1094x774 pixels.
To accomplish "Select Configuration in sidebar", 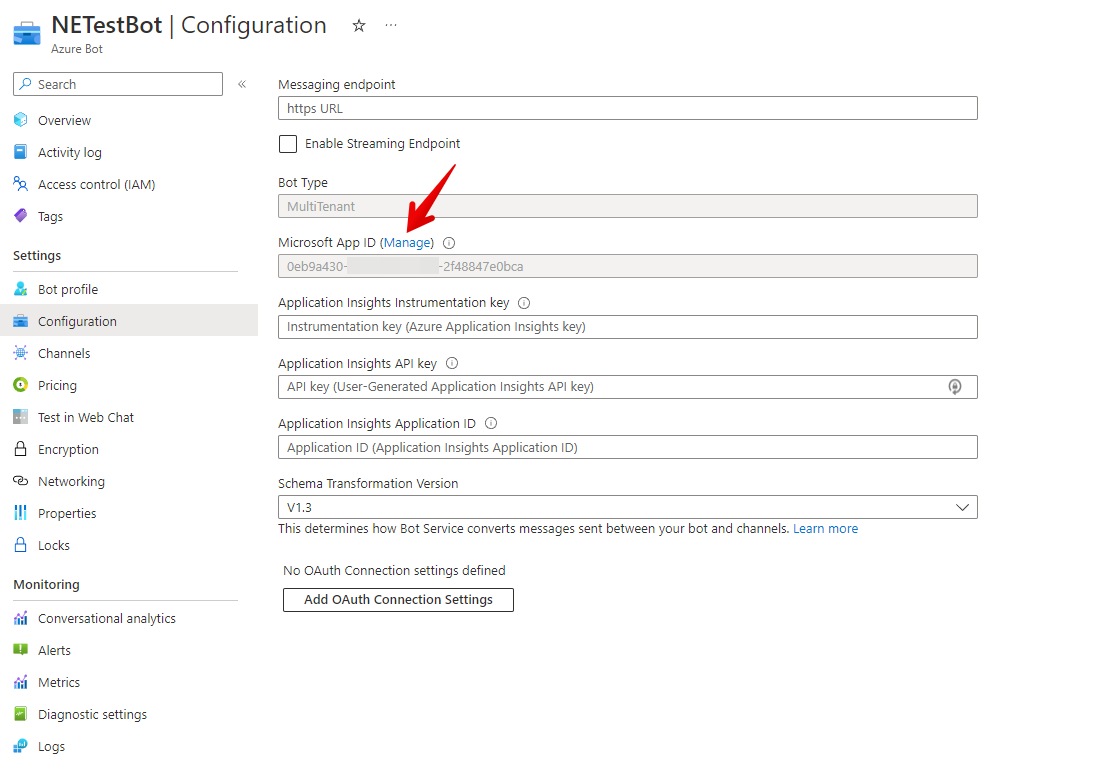I will [129, 321].
